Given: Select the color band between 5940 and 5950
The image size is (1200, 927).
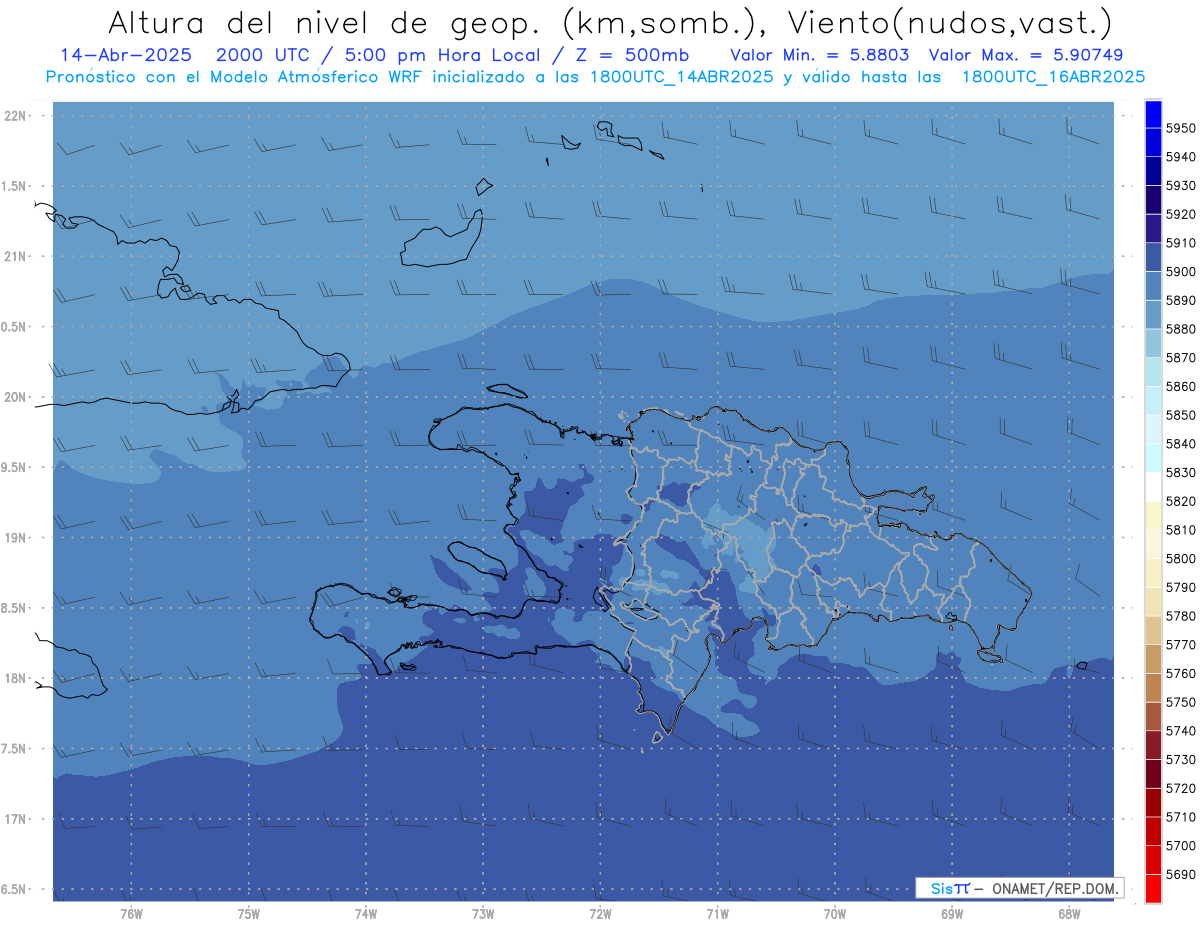Looking at the screenshot, I should (1153, 143).
